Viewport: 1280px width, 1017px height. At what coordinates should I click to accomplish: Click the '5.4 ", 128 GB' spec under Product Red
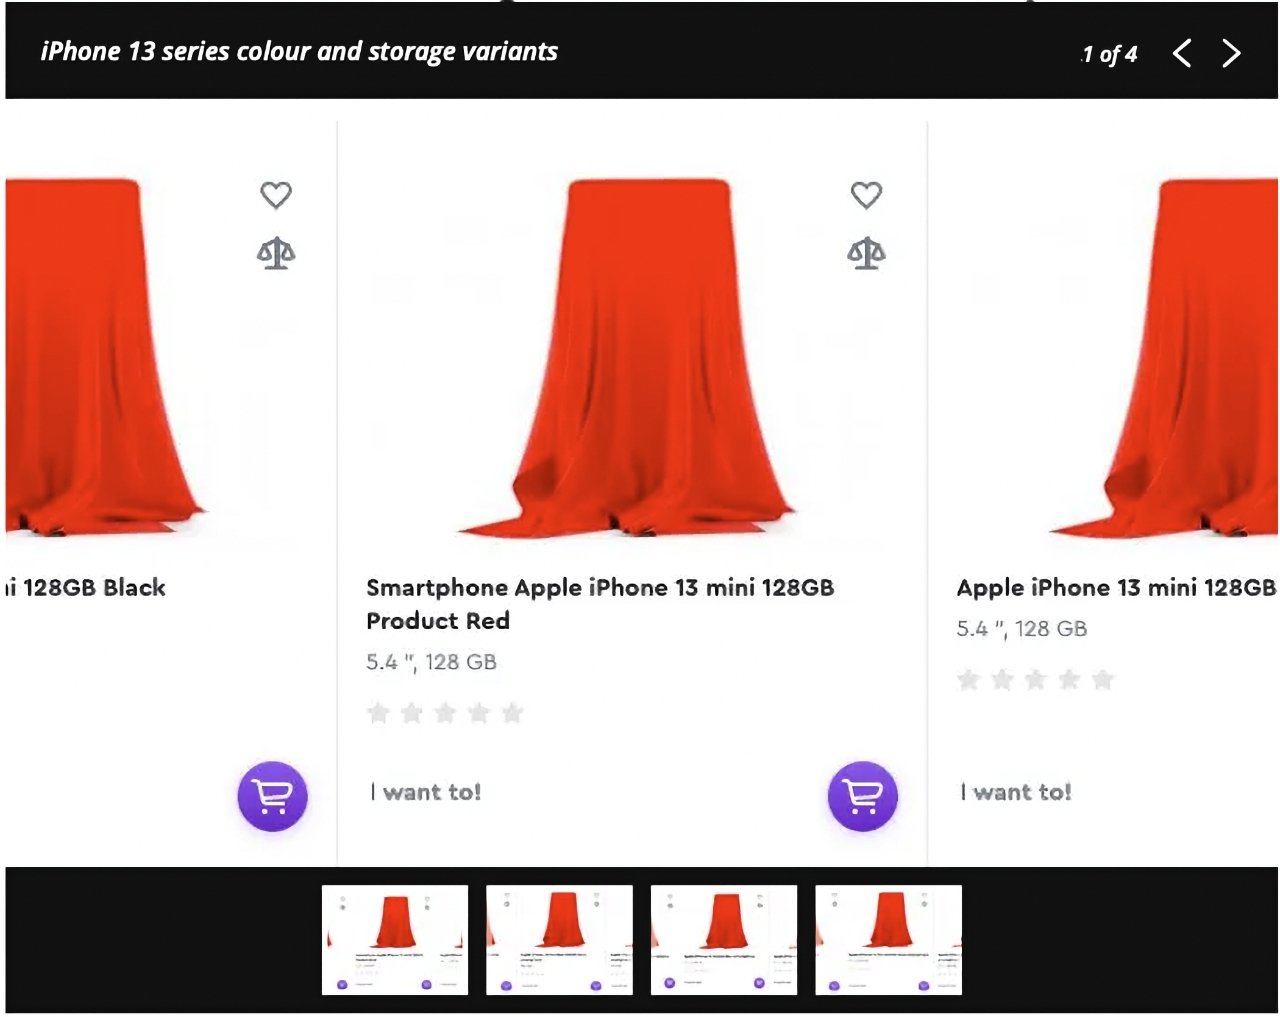[431, 662]
